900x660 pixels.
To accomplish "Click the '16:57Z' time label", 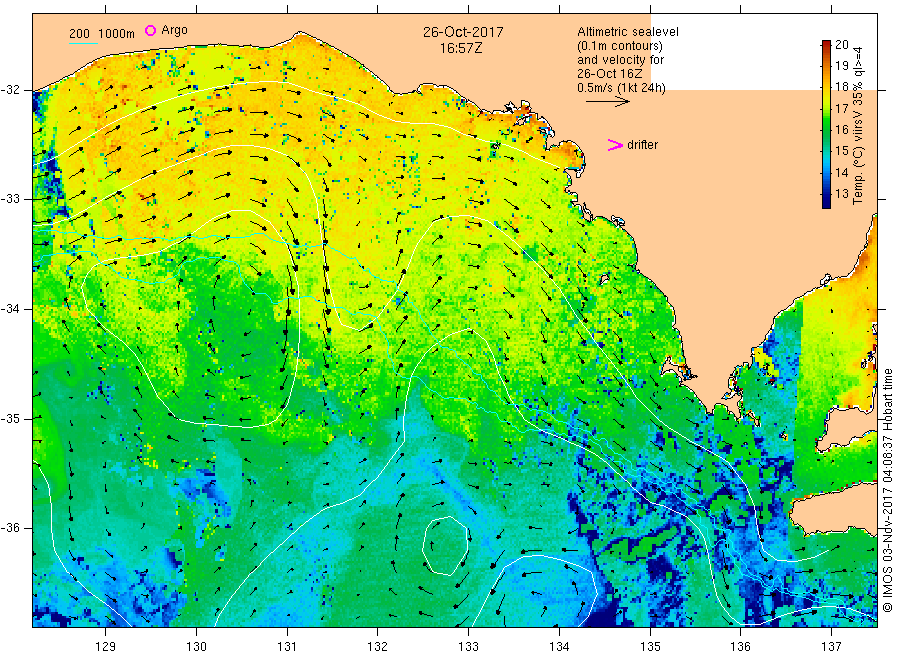I will point(461,48).
